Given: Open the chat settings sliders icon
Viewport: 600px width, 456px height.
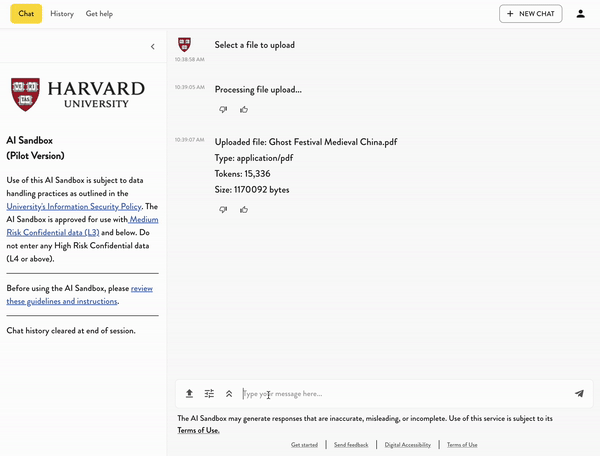Looking at the screenshot, I should 209,394.
